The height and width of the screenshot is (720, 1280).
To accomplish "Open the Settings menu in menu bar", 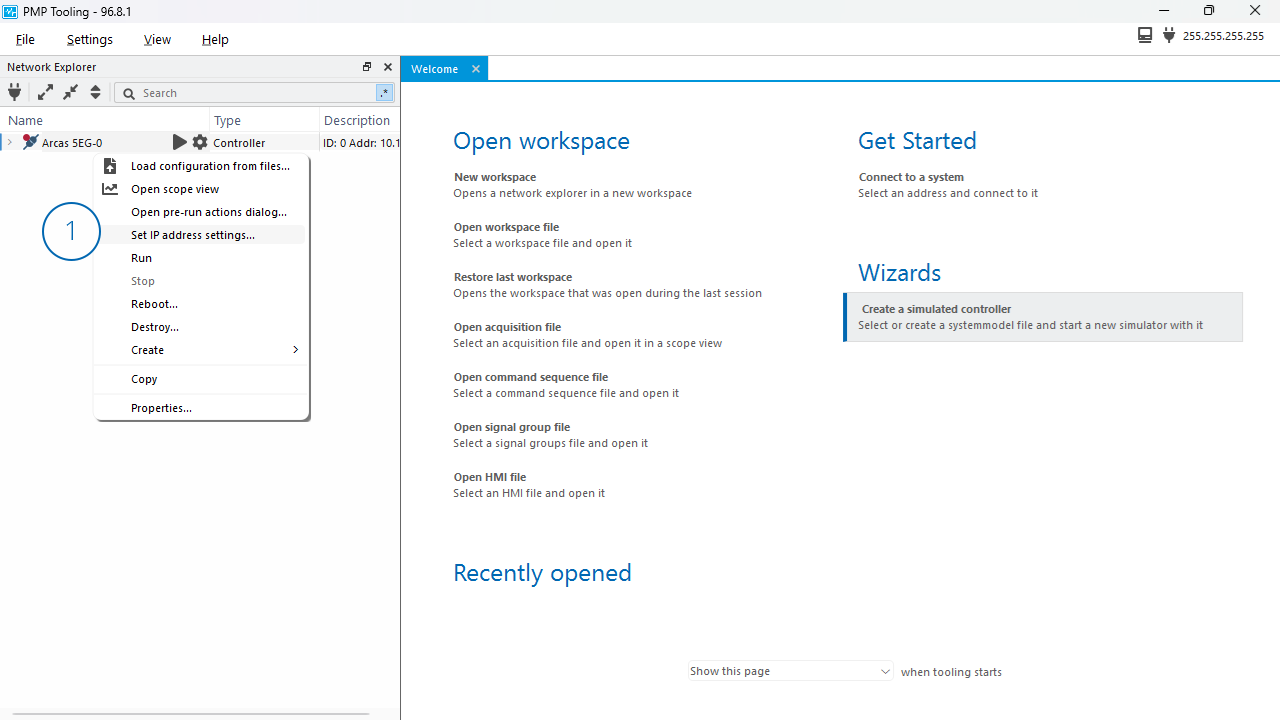I will point(89,39).
